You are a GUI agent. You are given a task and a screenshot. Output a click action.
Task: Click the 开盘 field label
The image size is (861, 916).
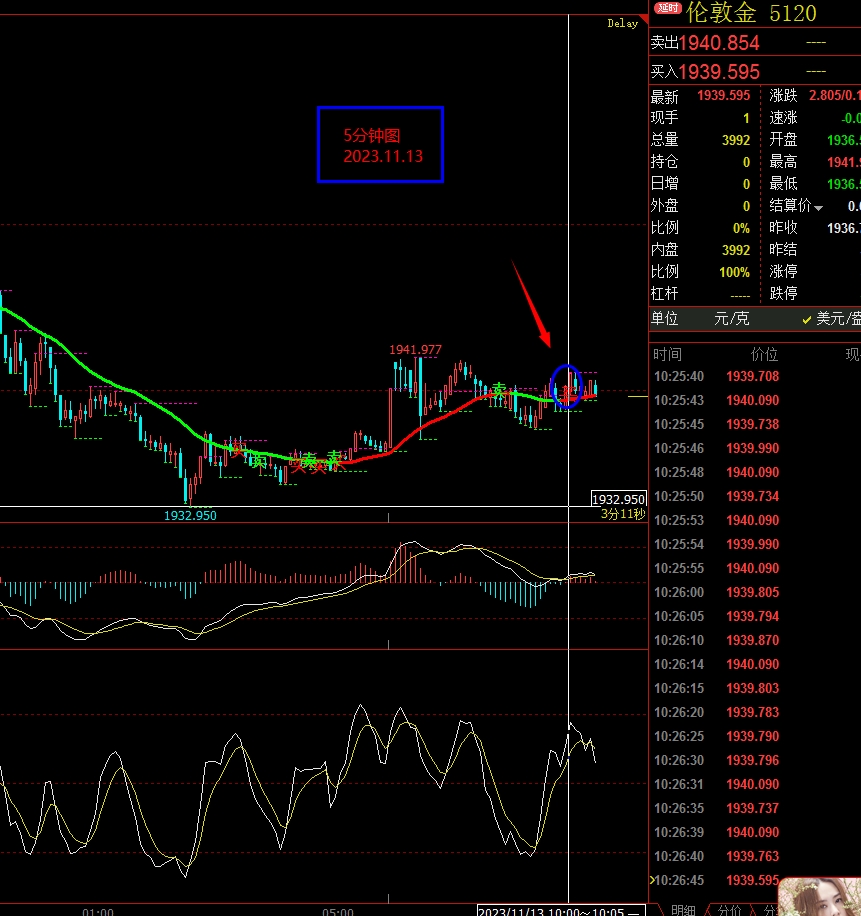(x=783, y=140)
